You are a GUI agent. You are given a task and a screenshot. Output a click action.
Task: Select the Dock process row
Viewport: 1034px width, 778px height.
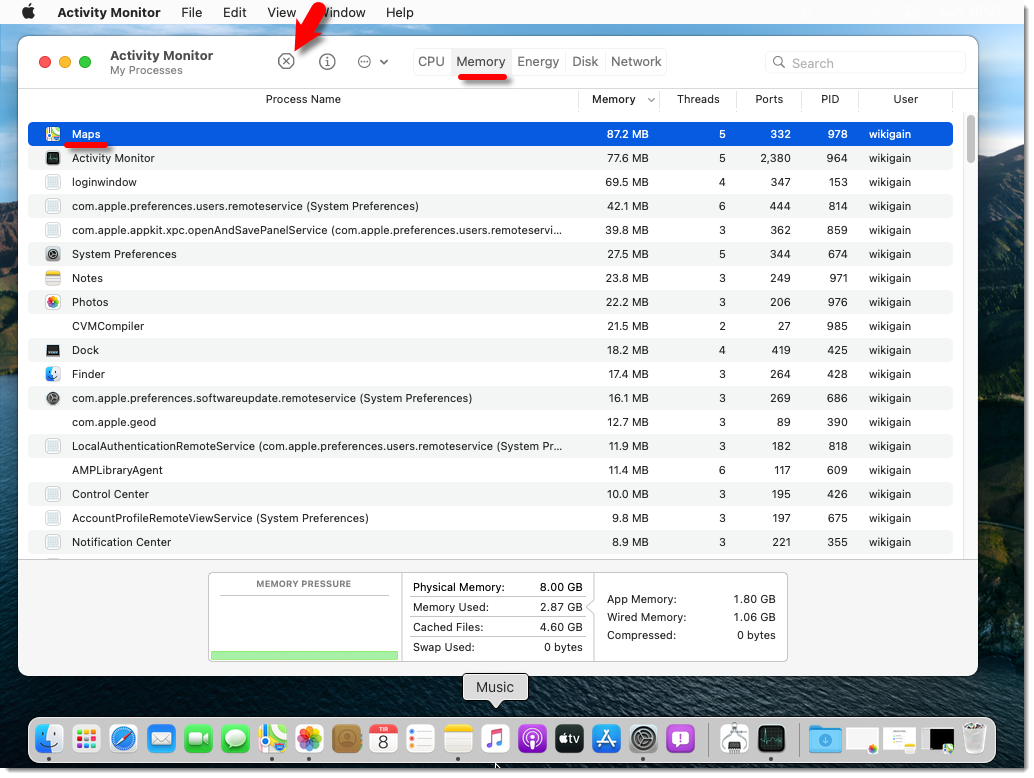[490, 350]
